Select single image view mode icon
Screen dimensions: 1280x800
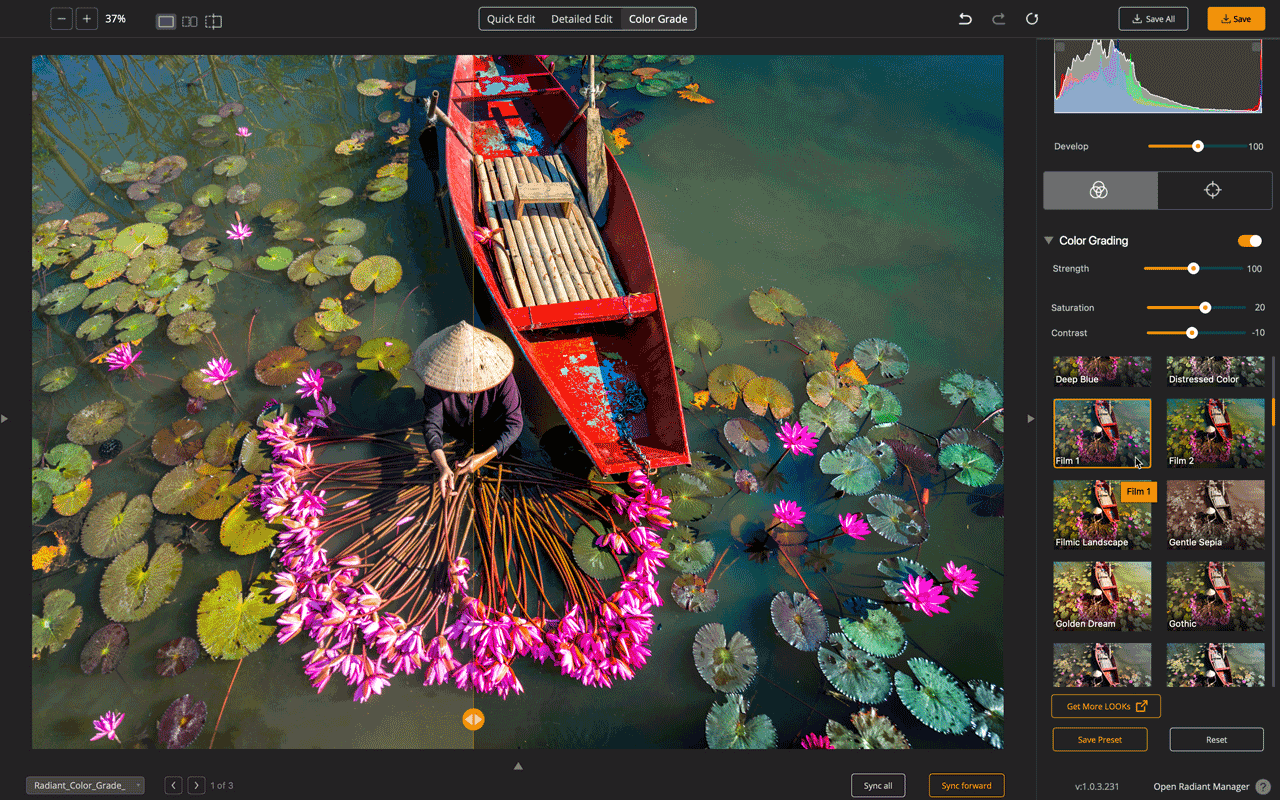(166, 21)
